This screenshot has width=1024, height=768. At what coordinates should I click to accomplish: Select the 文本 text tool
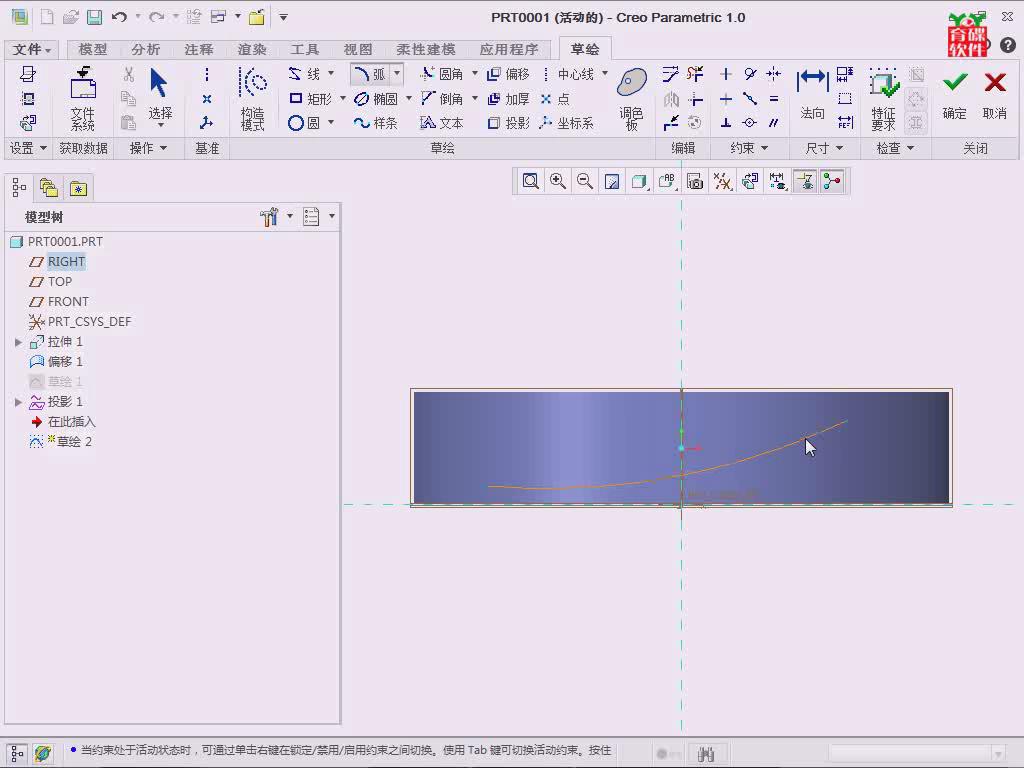pyautogui.click(x=441, y=123)
